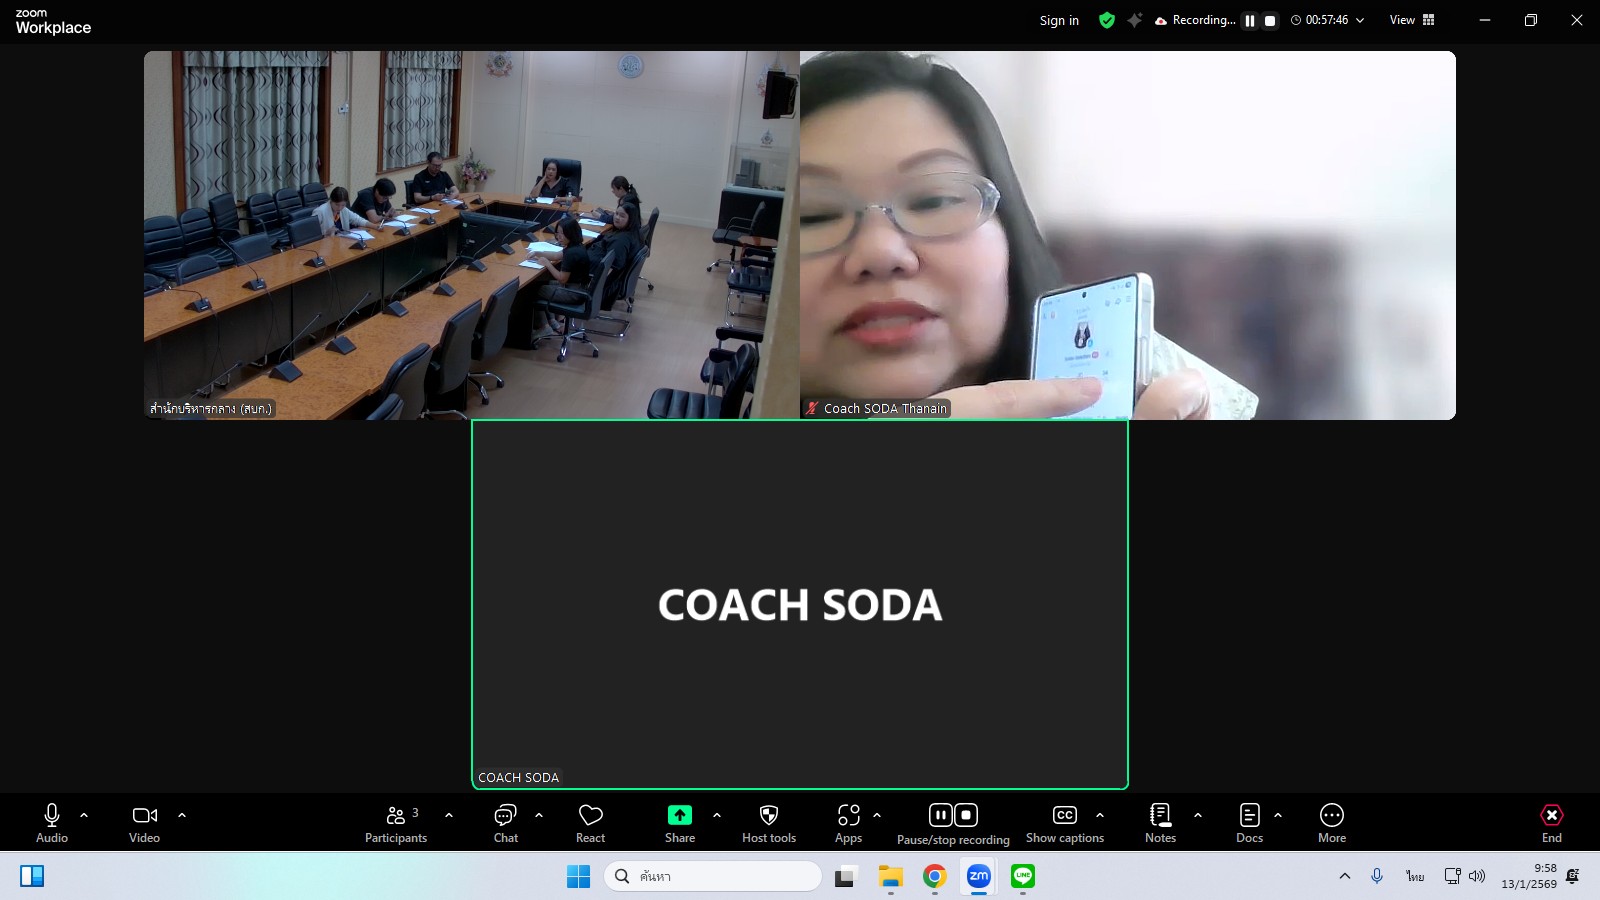Click the More options ellipsis icon
This screenshot has height=900, width=1600.
tap(1331, 816)
